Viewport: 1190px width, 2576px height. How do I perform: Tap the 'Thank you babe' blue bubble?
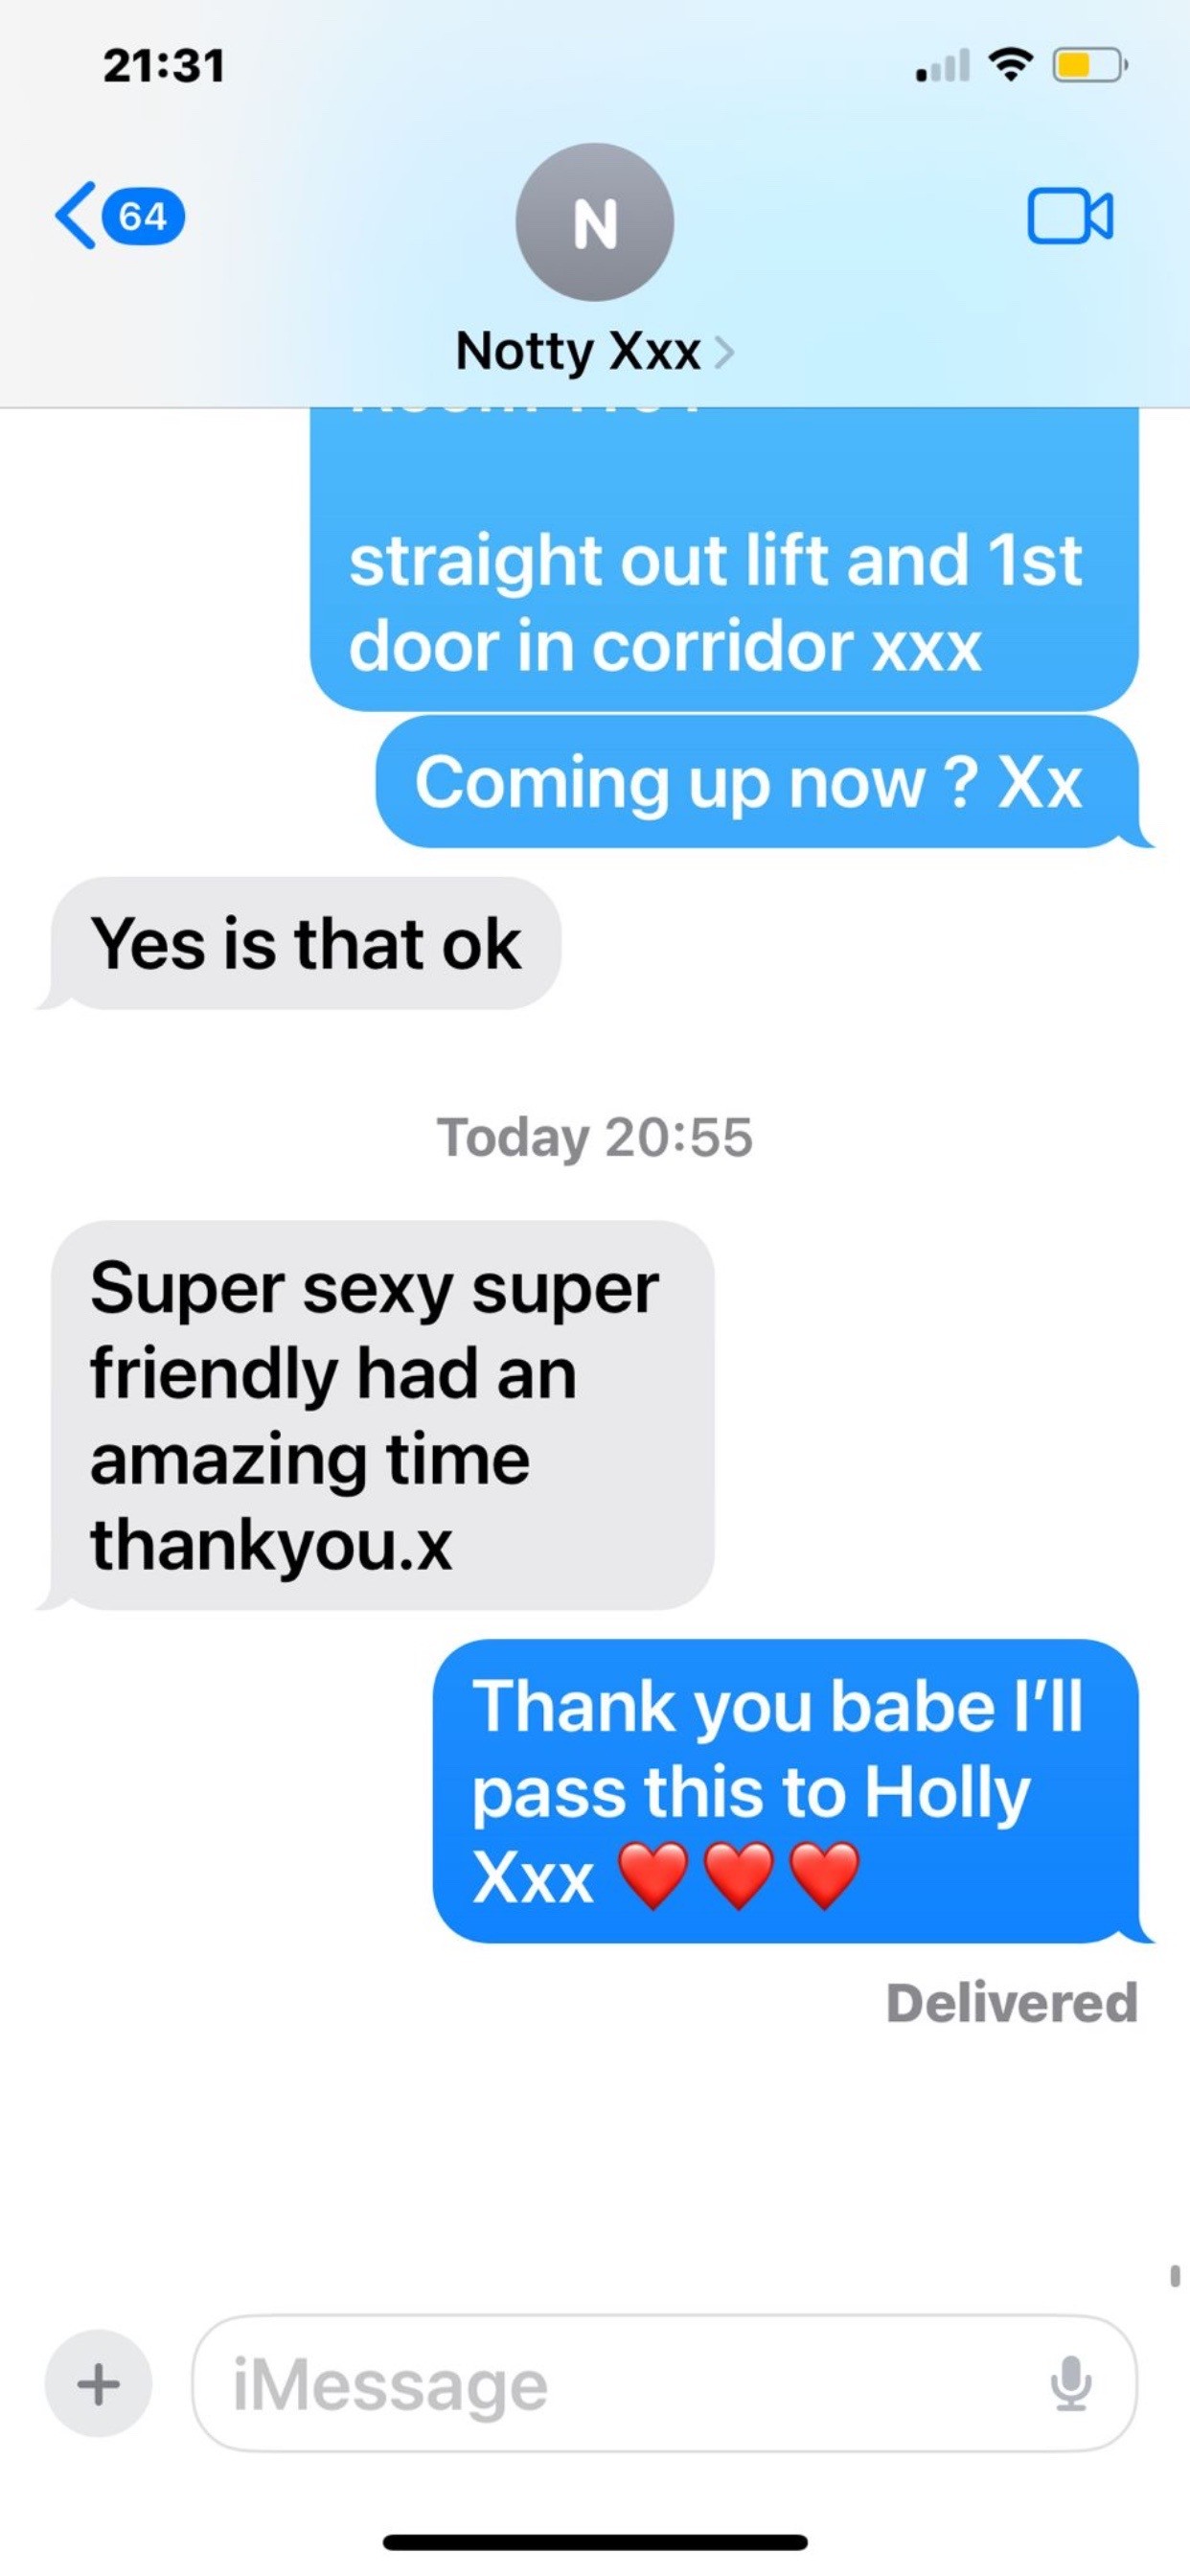coord(786,1791)
